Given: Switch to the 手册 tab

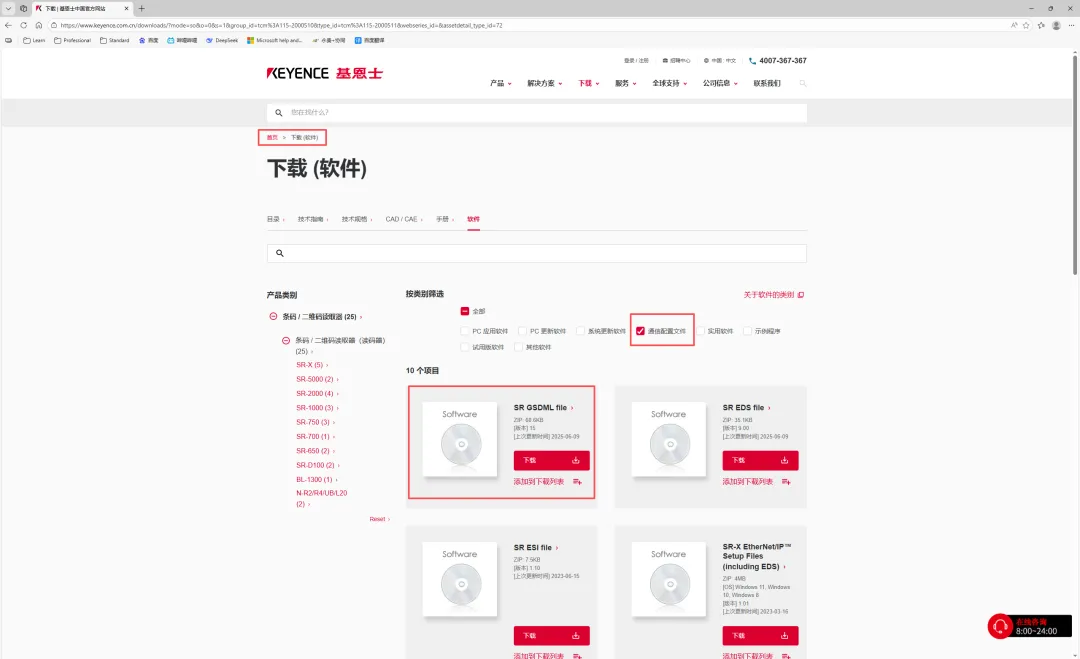Looking at the screenshot, I should point(445,219).
